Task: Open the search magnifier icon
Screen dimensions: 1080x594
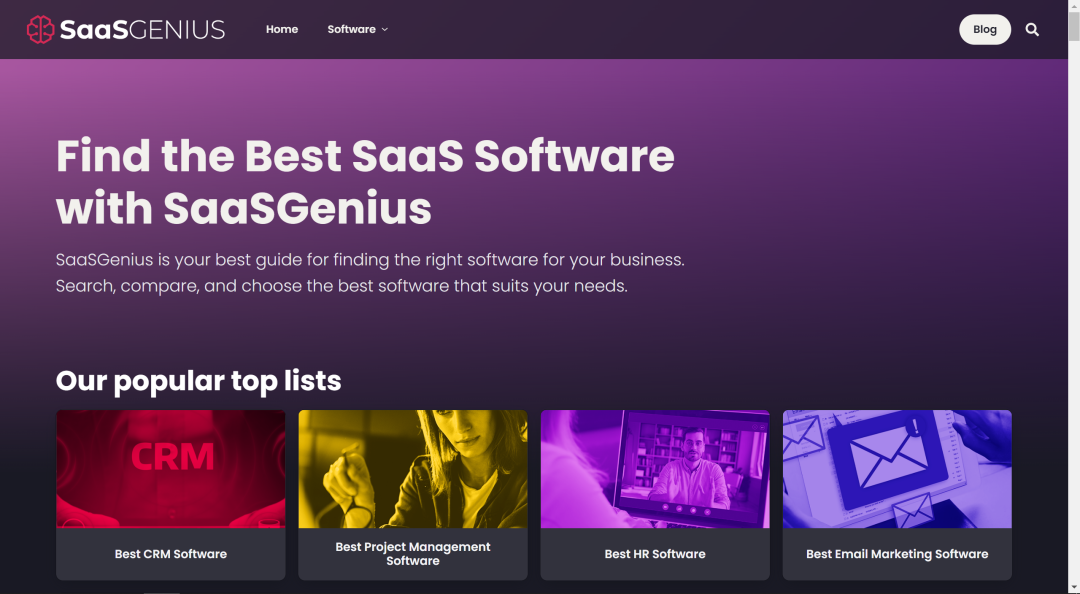Action: [x=1032, y=30]
